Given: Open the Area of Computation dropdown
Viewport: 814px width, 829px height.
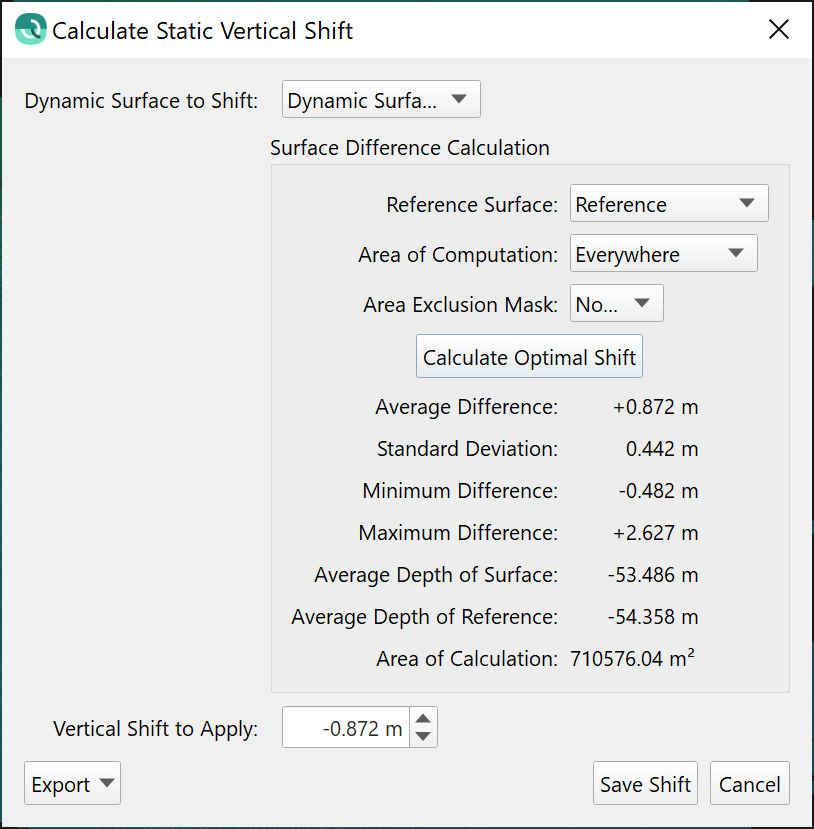Looking at the screenshot, I should pos(663,254).
